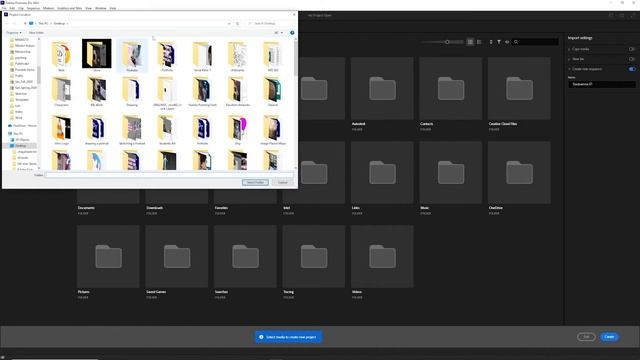Click the dialog file list vertical scrollbar
The height and width of the screenshot is (360, 640).
tap(296, 59)
